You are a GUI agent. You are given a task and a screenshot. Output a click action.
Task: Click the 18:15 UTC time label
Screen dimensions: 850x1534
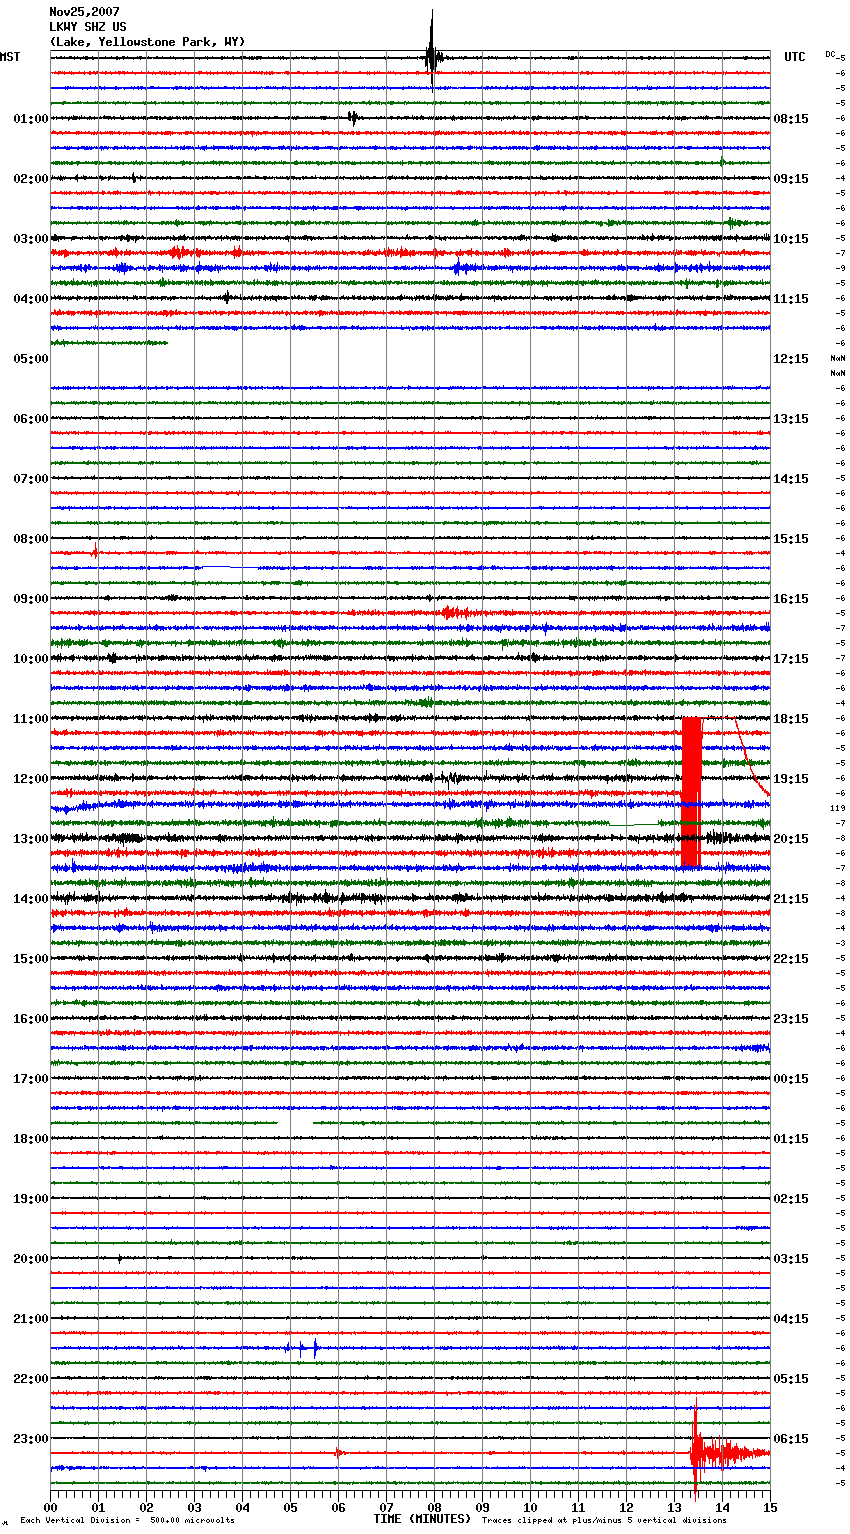click(791, 719)
